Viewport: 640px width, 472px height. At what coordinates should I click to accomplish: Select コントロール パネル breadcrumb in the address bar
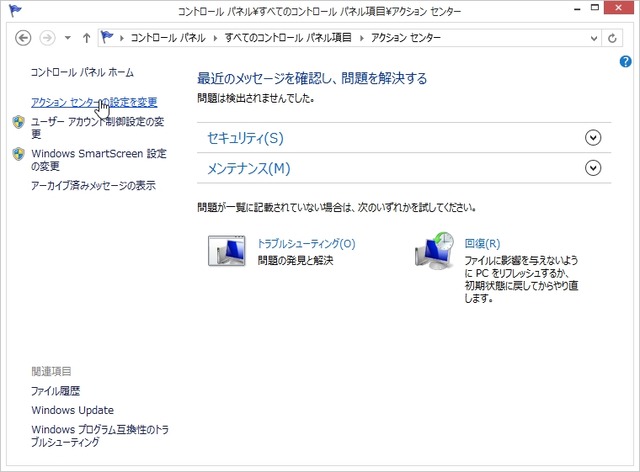168,38
